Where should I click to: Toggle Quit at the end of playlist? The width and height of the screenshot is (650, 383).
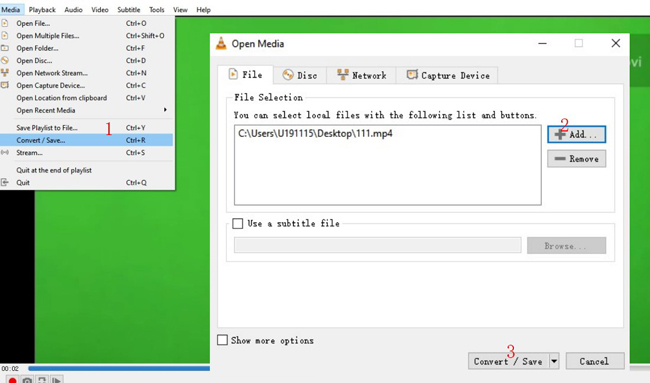click(x=86, y=170)
